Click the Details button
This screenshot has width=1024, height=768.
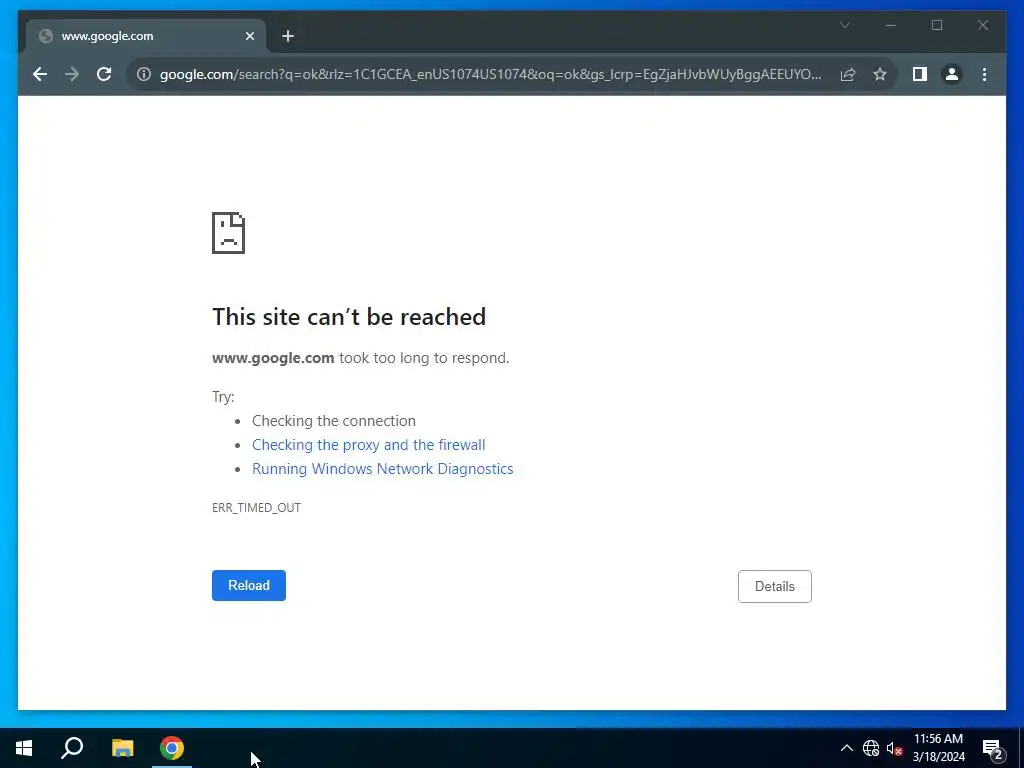(x=775, y=586)
